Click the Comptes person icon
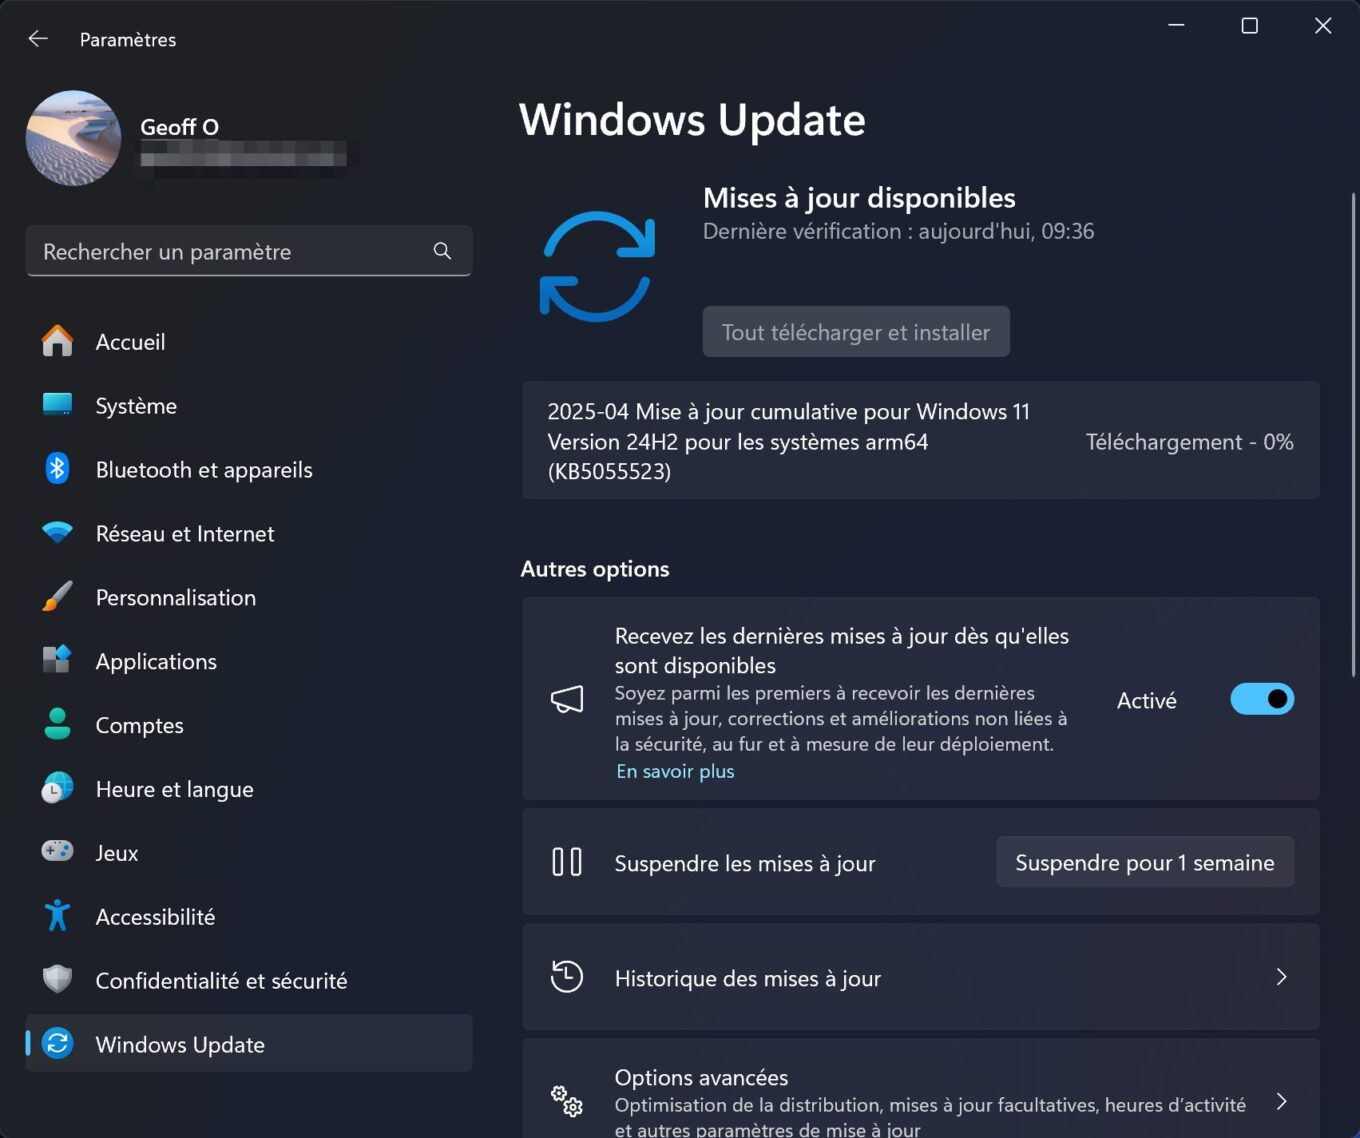 tap(57, 724)
